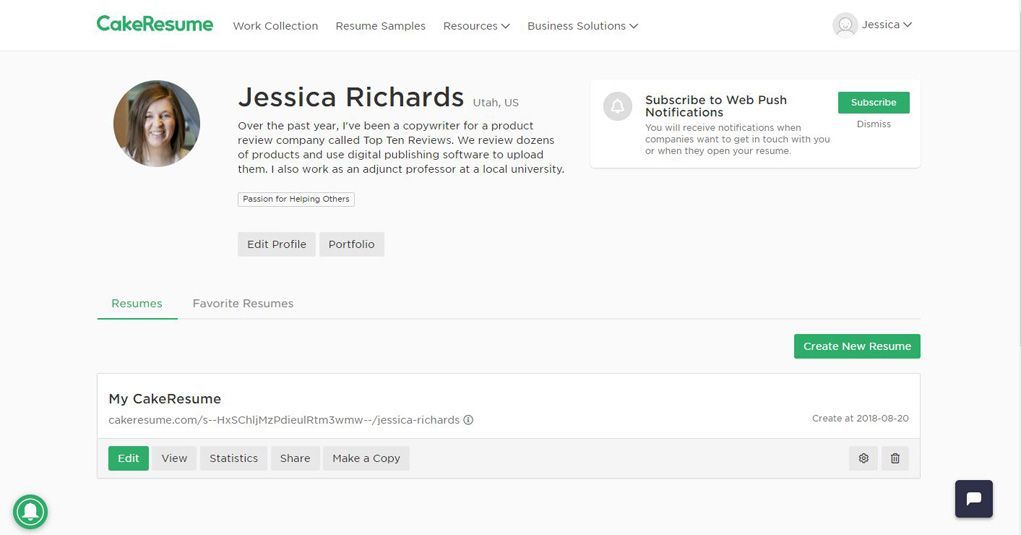View the My CakeResume resume

click(x=174, y=458)
